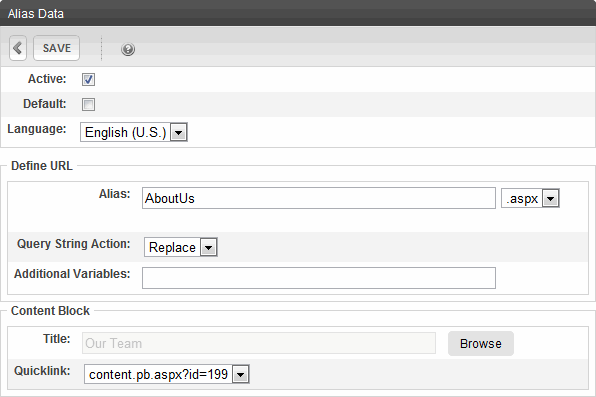
Task: Click the Content Block section heading
Action: 50,311
